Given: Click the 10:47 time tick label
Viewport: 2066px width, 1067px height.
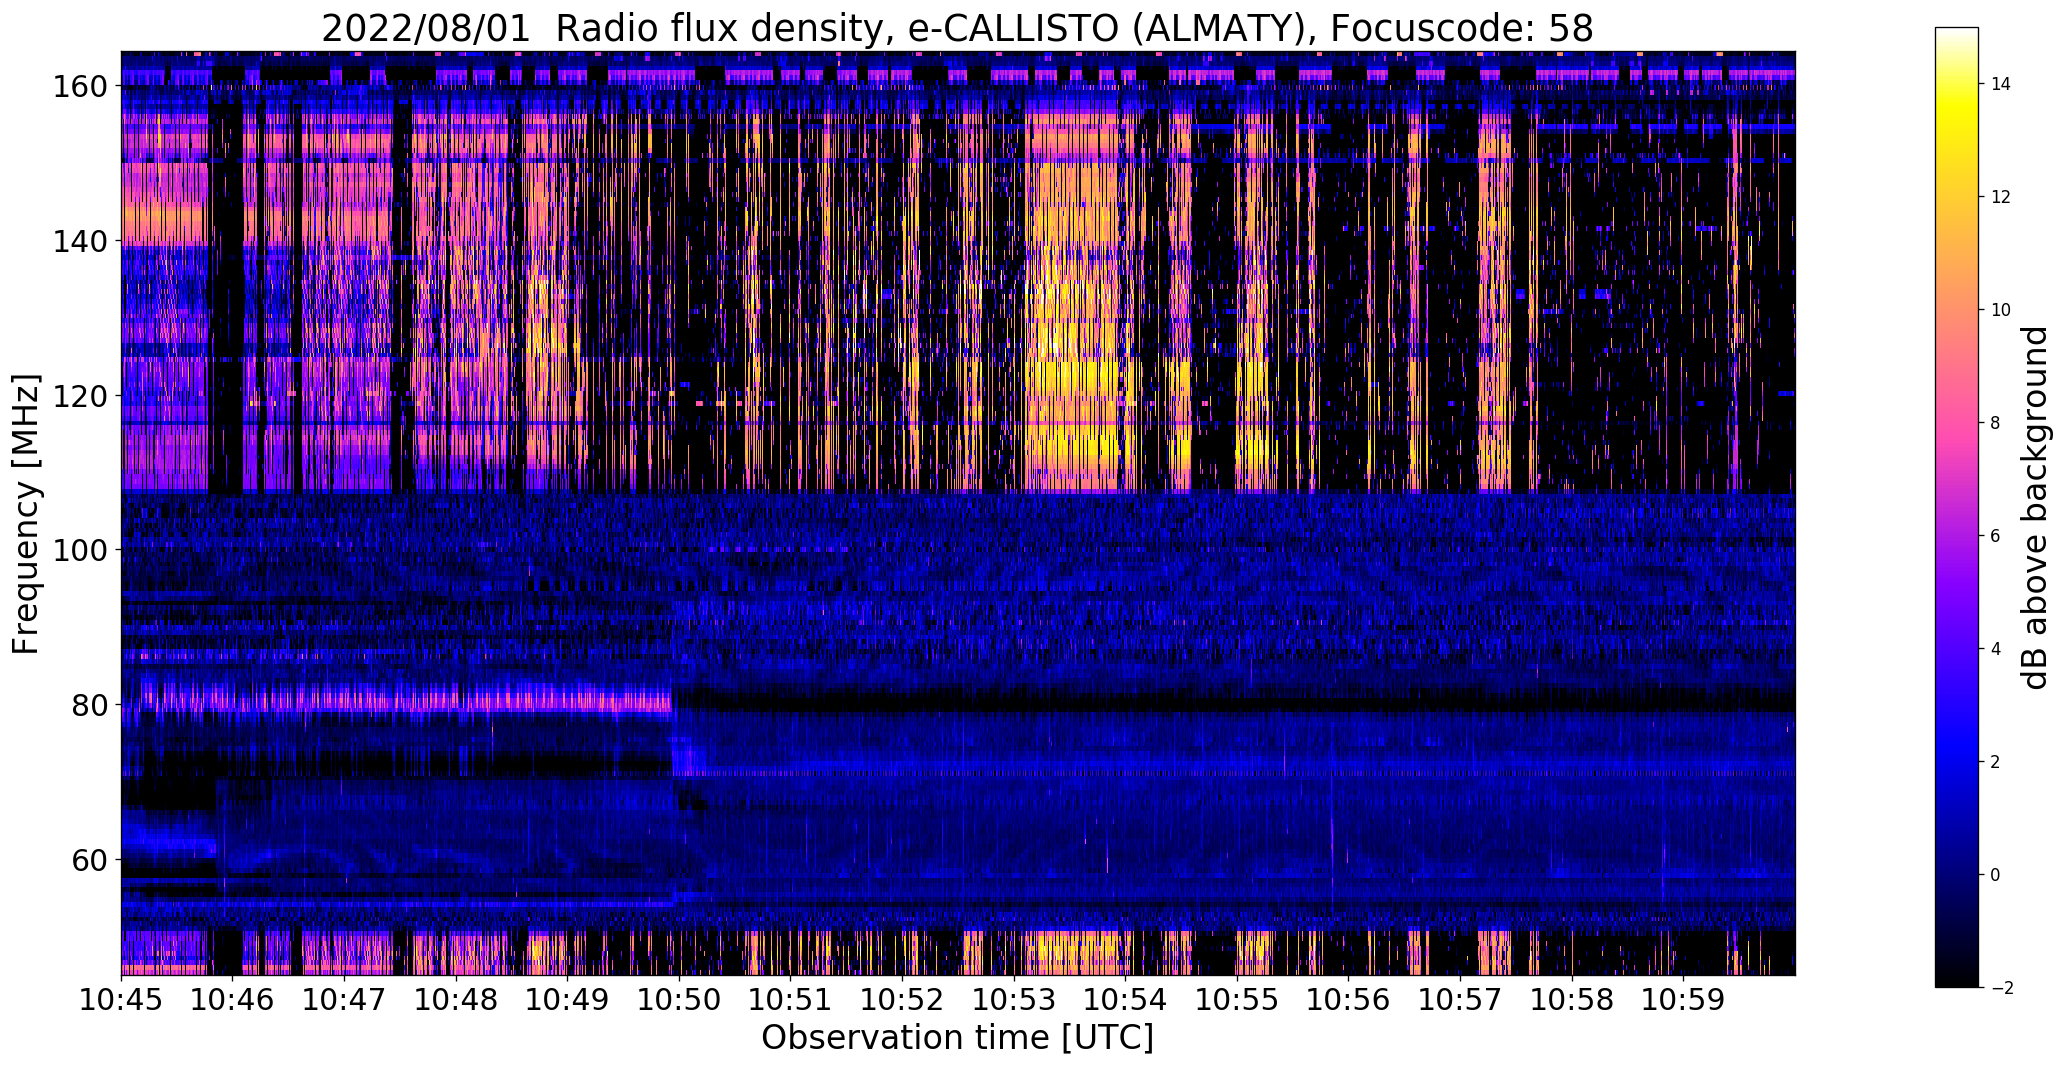Looking at the screenshot, I should point(345,1000).
